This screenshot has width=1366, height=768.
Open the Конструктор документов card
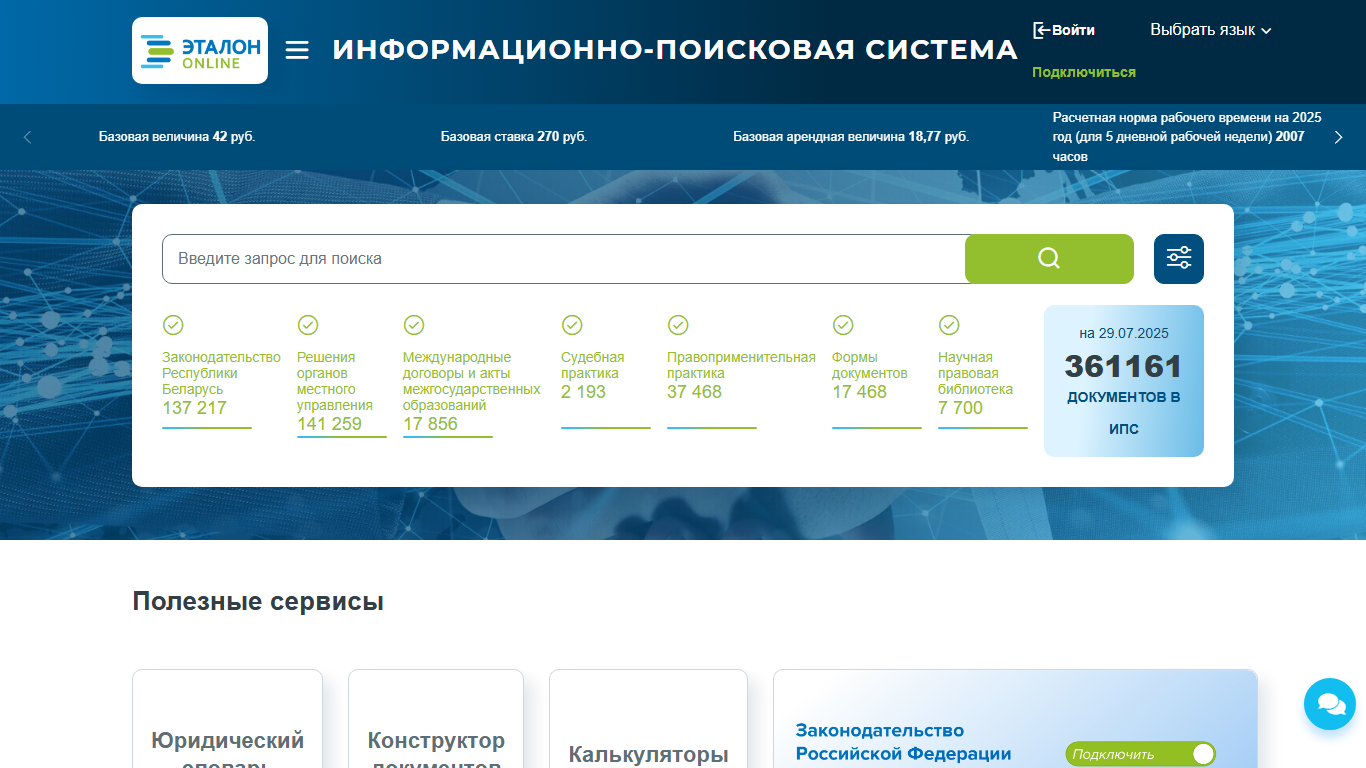(436, 719)
